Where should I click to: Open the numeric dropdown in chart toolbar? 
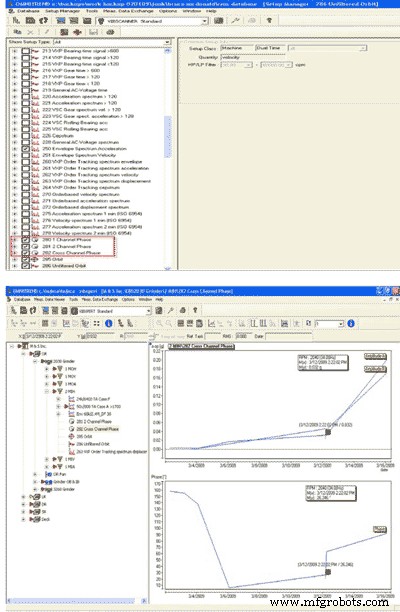pyautogui.click(x=341, y=324)
